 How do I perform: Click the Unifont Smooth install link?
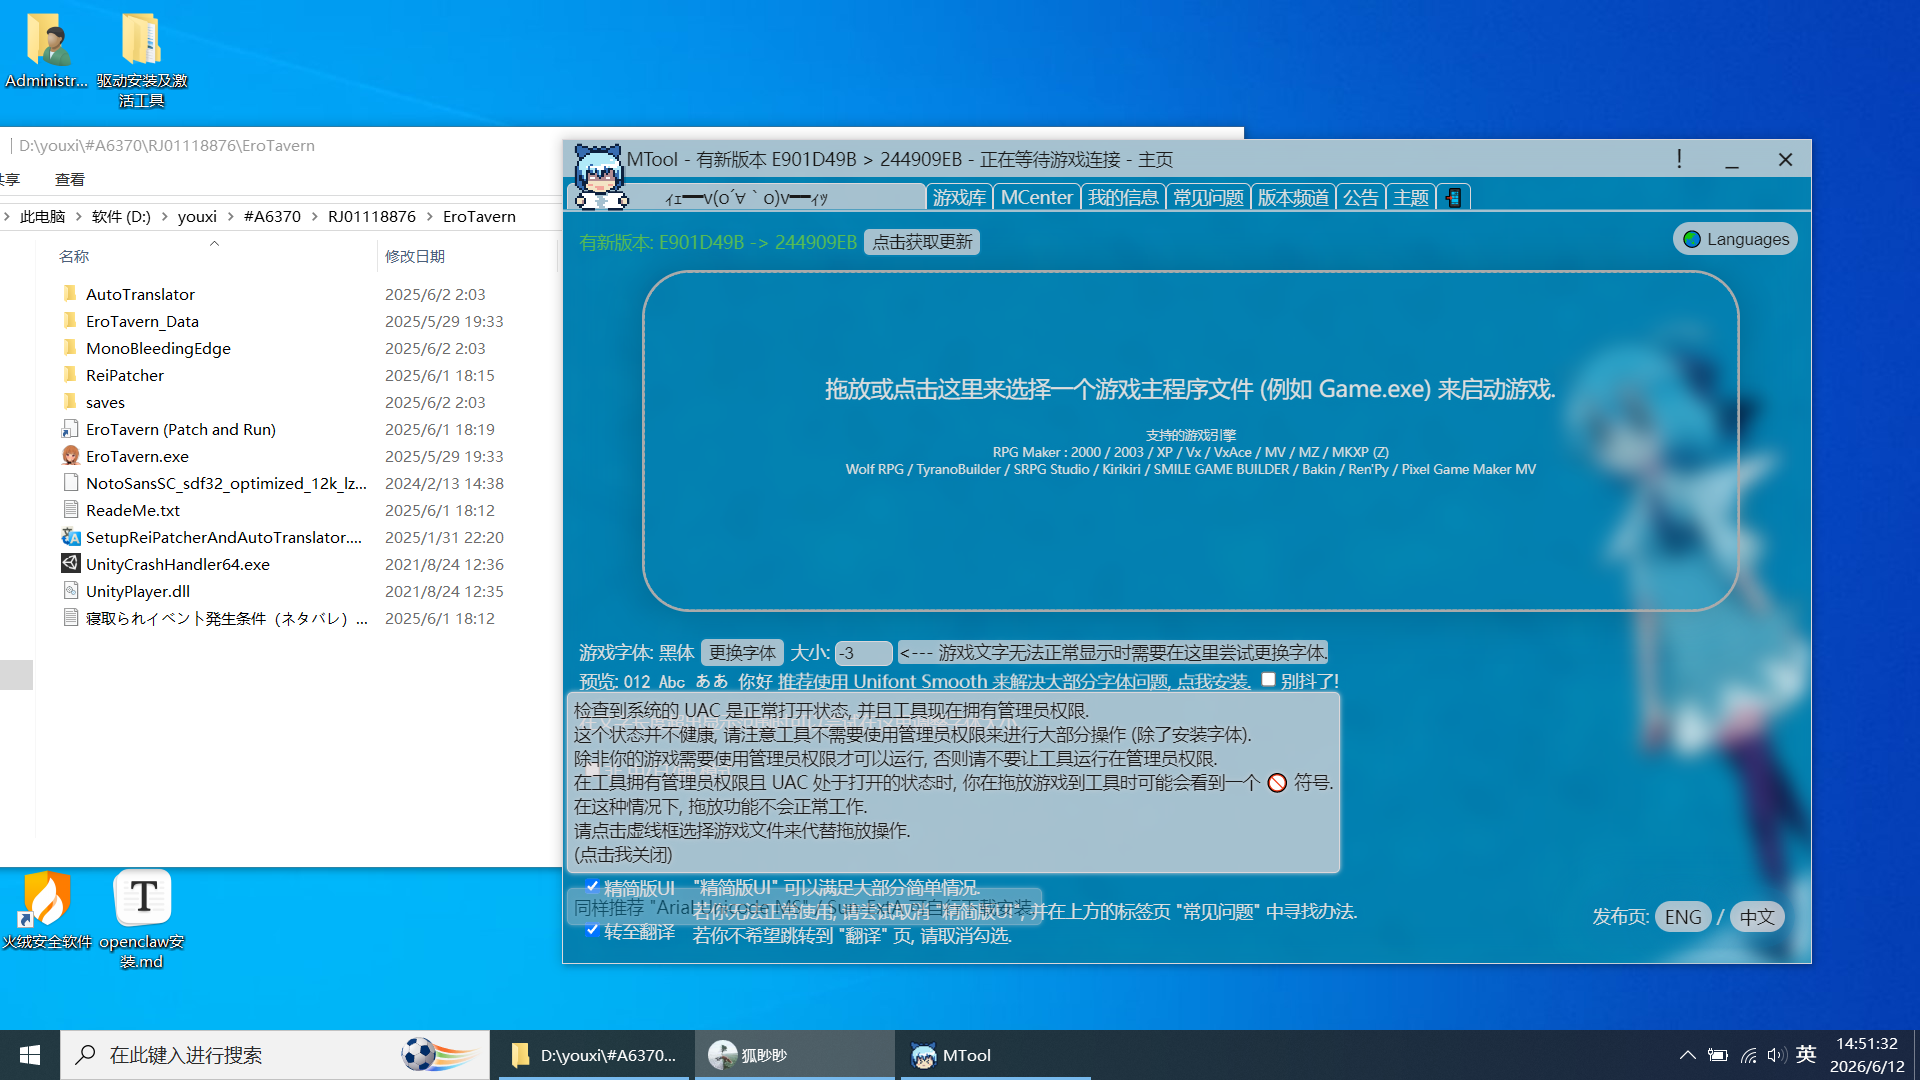(1014, 681)
